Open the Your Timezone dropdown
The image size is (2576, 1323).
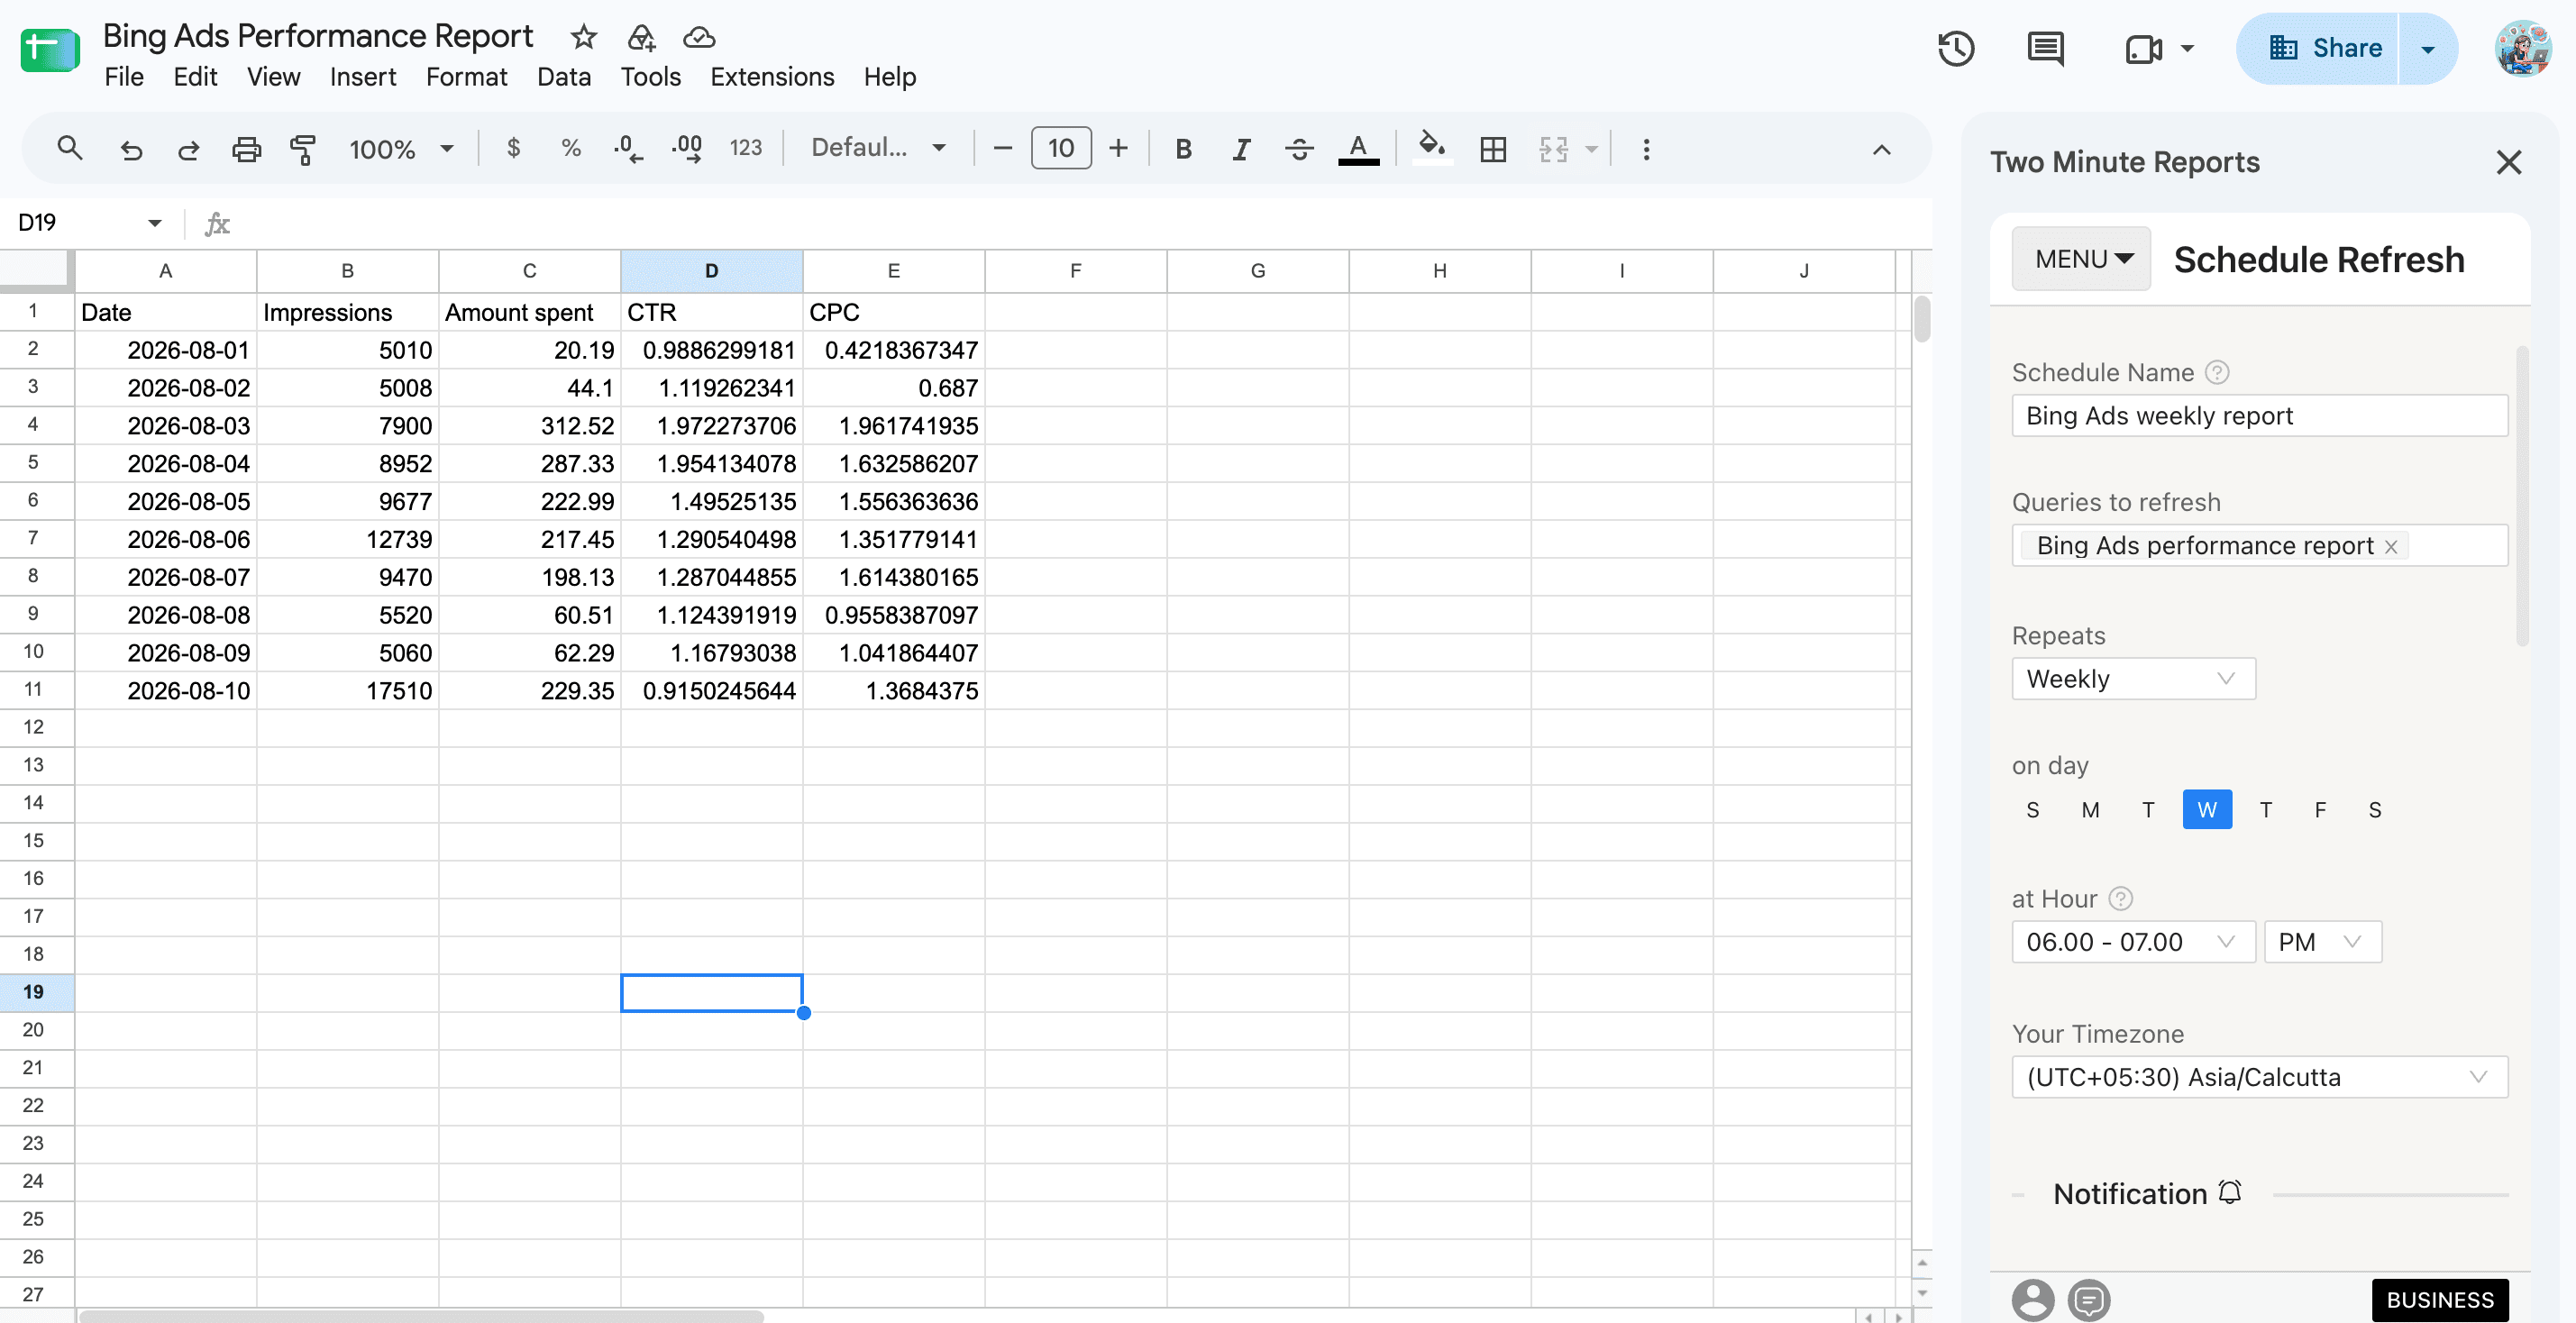2259,1076
